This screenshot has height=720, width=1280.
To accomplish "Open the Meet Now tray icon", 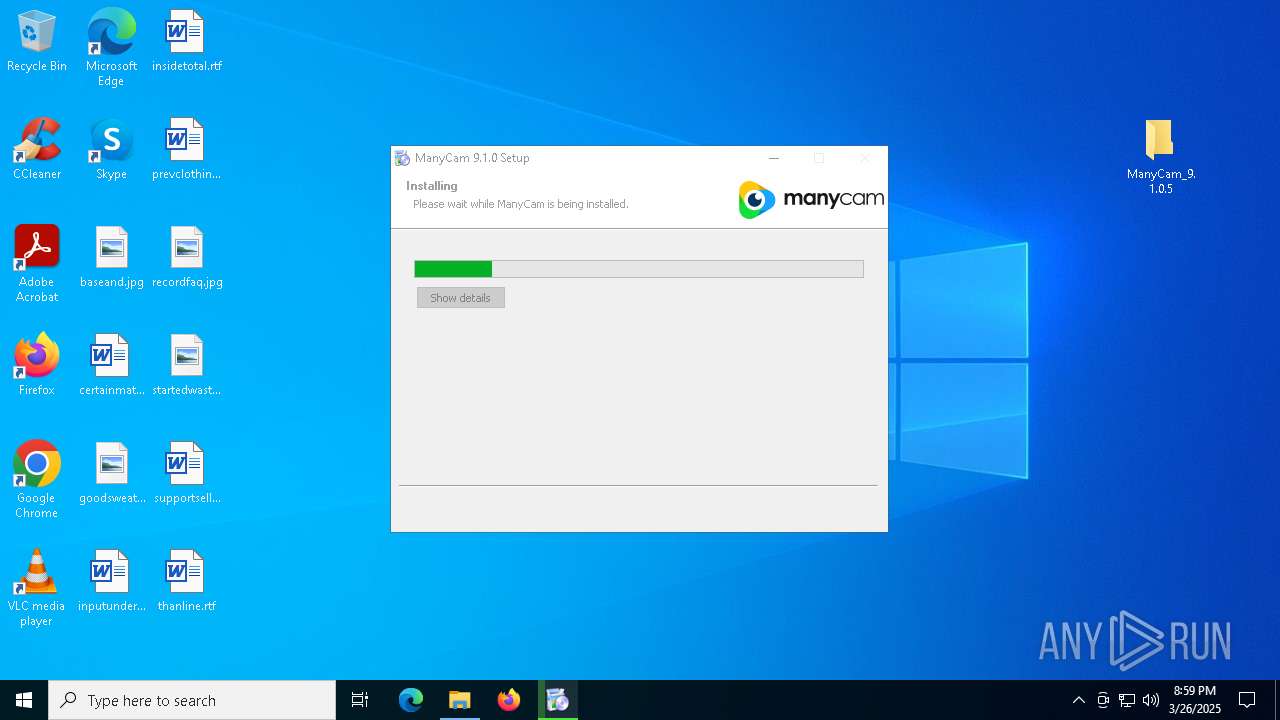I will click(x=1103, y=700).
